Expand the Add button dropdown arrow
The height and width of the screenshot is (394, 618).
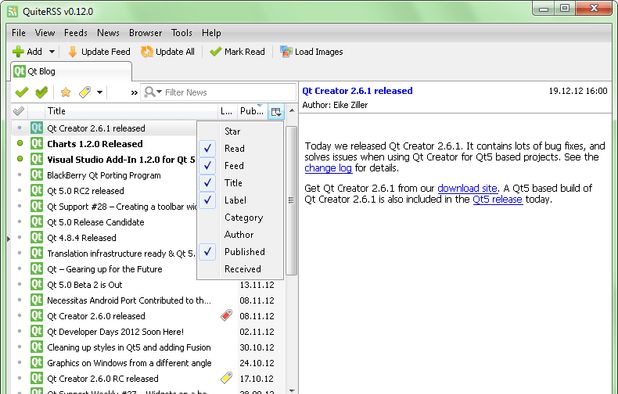(x=52, y=52)
